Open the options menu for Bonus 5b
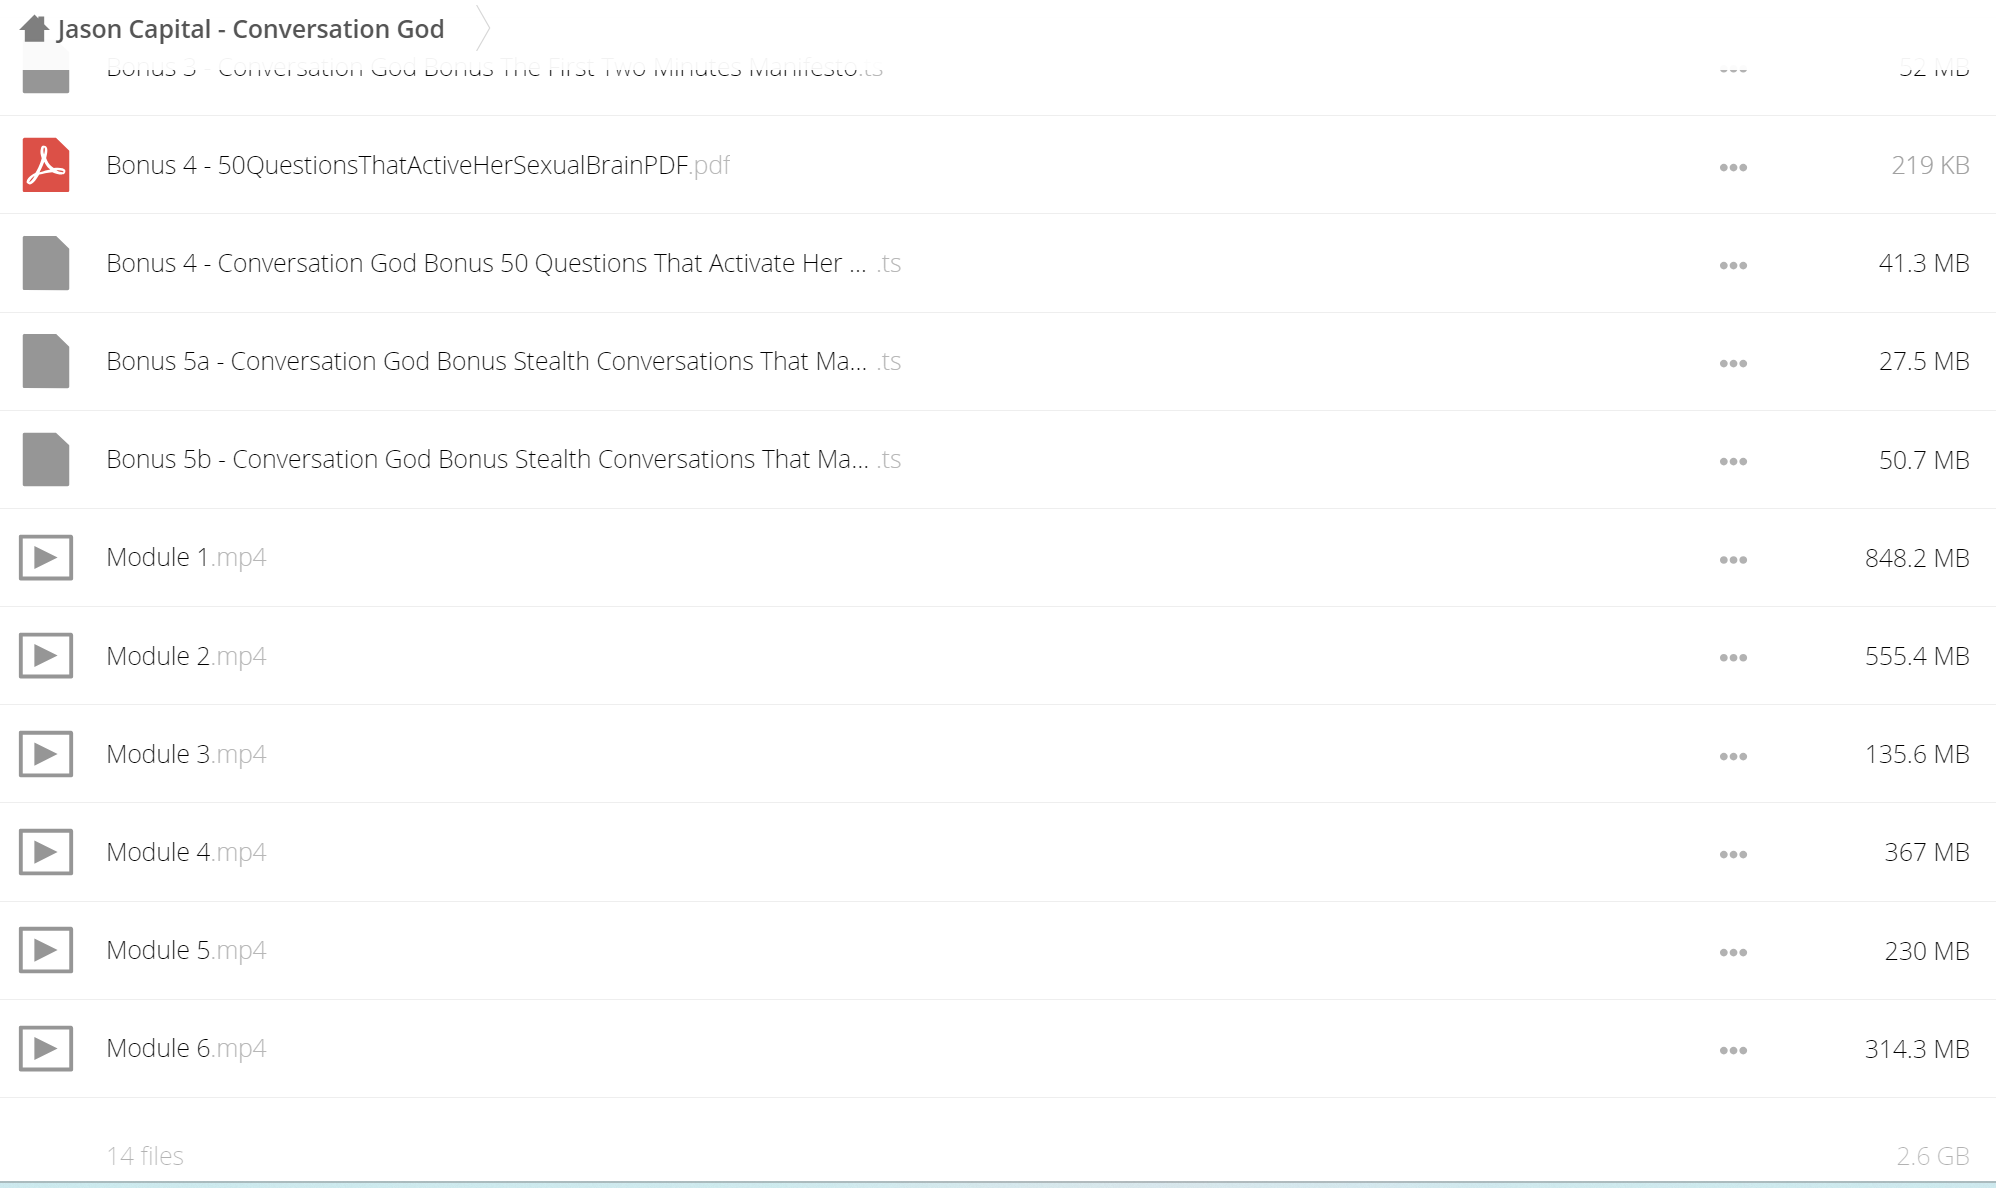Screen dimensions: 1996x1188 click(x=1733, y=461)
